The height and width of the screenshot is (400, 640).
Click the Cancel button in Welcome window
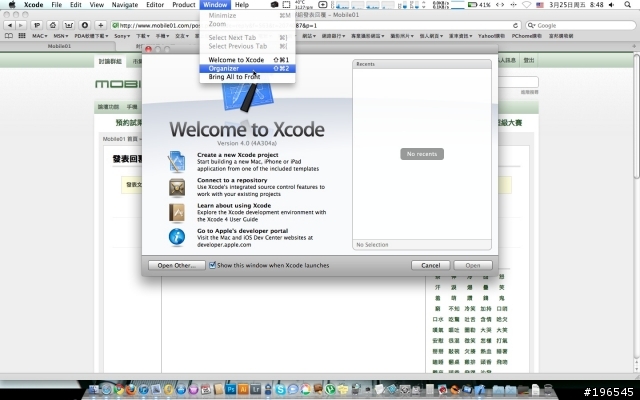[x=431, y=265]
